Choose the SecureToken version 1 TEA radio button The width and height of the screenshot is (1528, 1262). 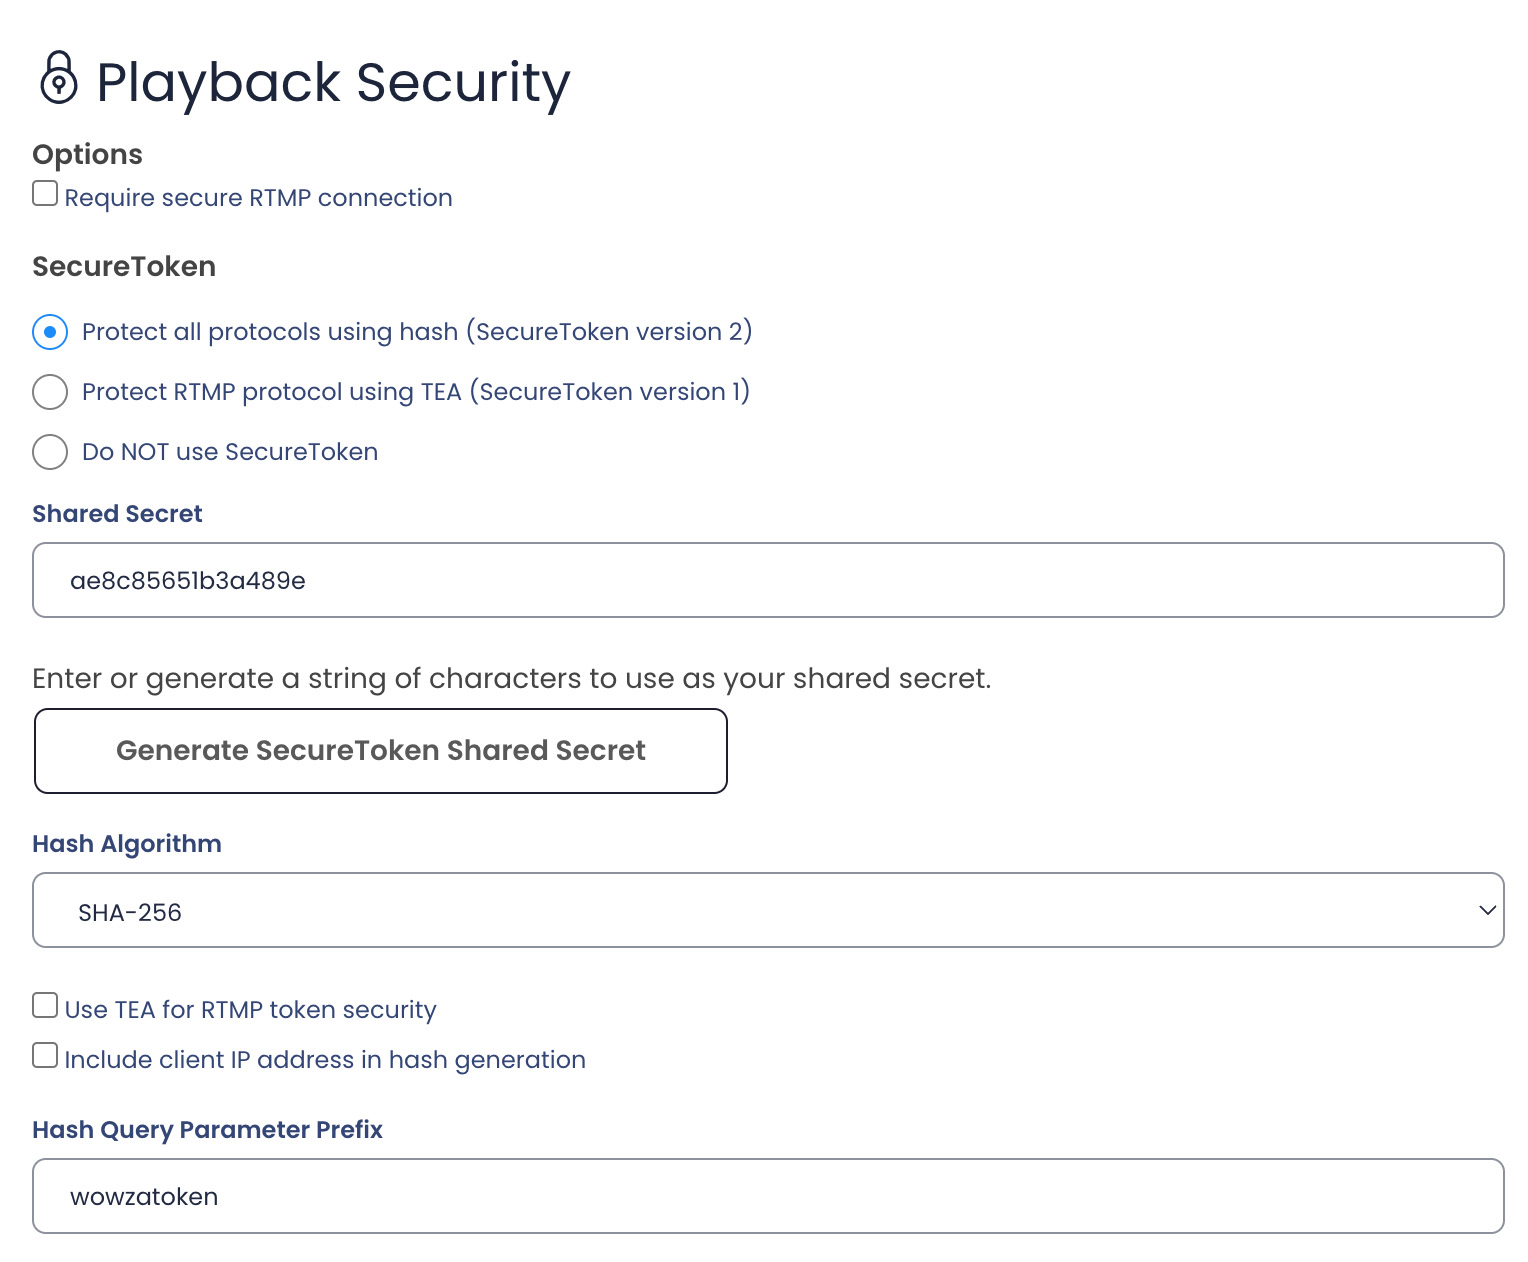(x=50, y=392)
